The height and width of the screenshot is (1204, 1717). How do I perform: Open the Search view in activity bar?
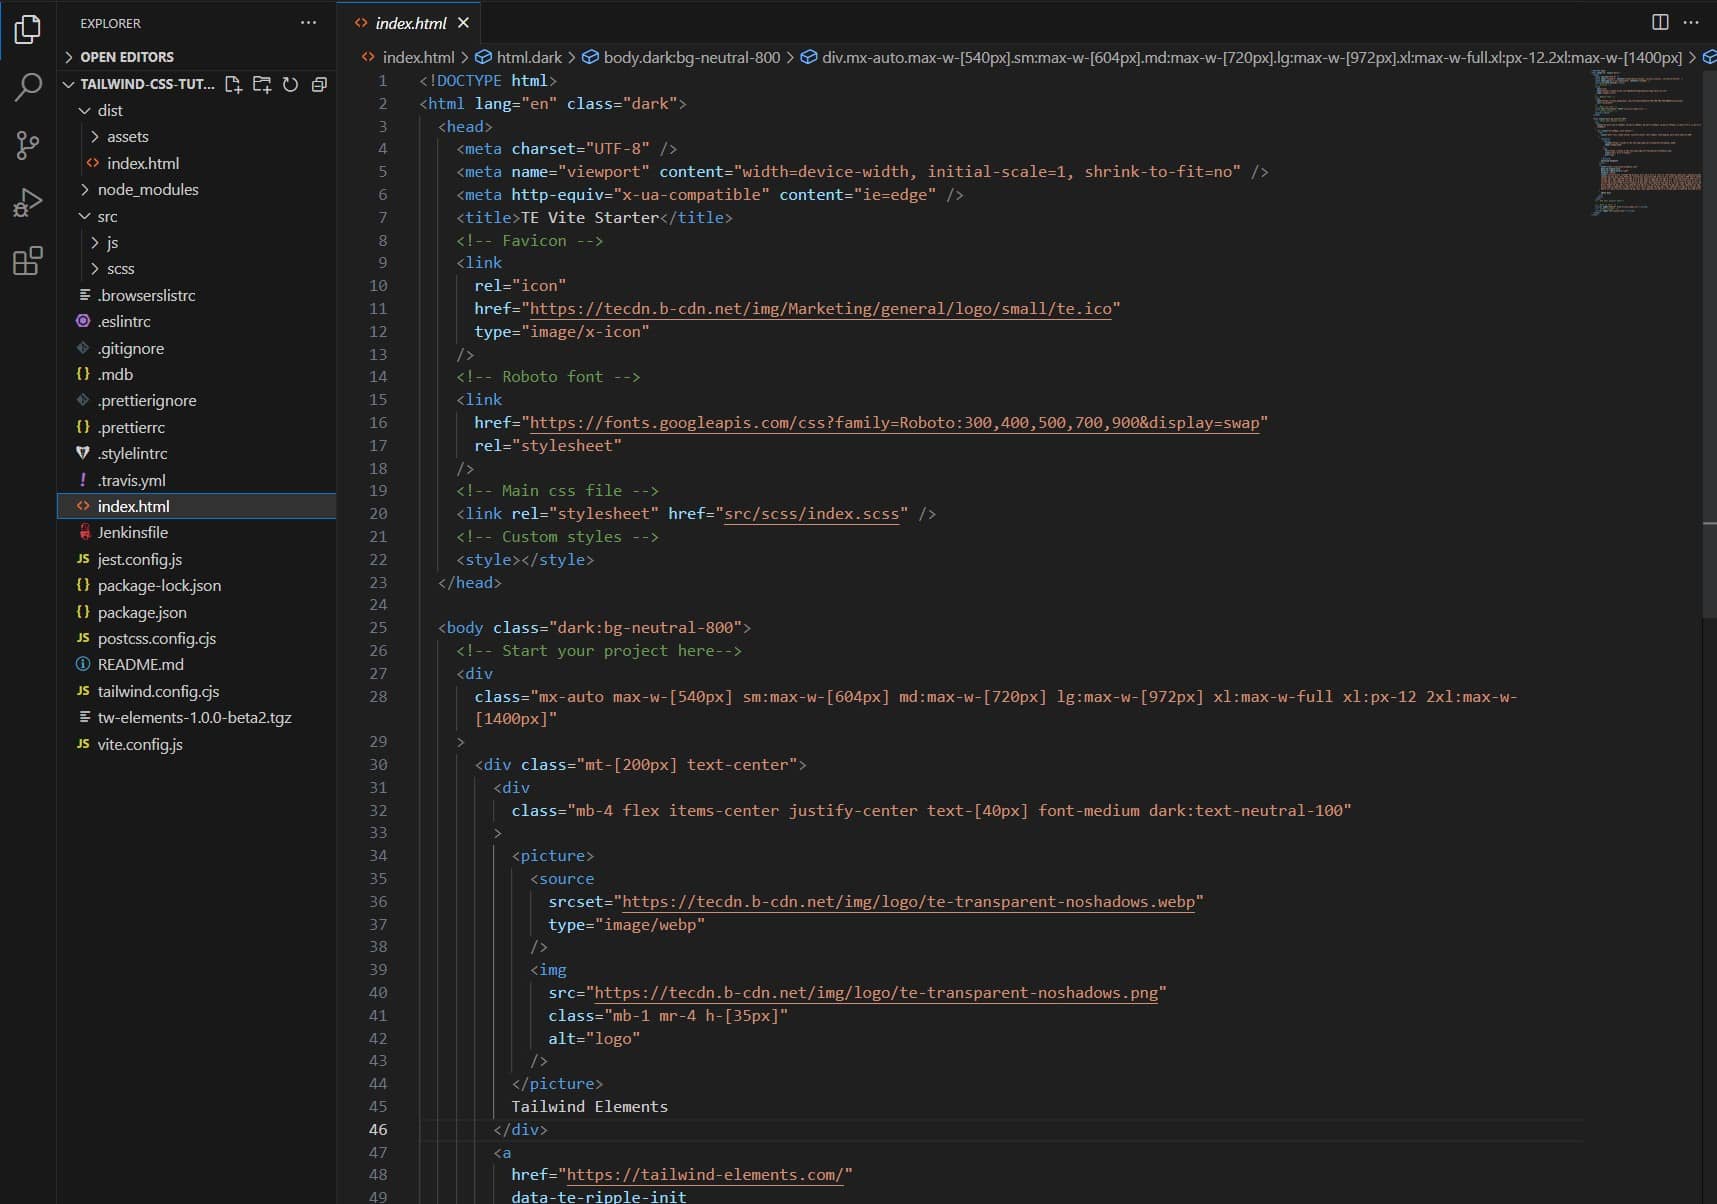point(28,87)
